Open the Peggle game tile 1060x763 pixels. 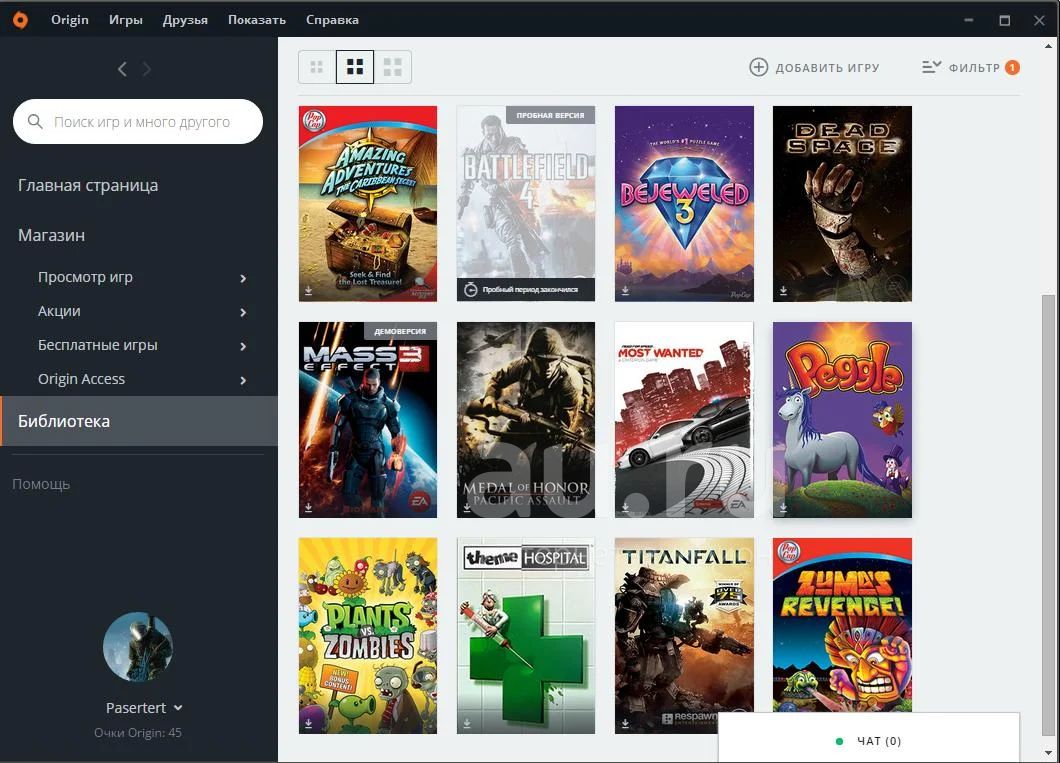[x=842, y=420]
